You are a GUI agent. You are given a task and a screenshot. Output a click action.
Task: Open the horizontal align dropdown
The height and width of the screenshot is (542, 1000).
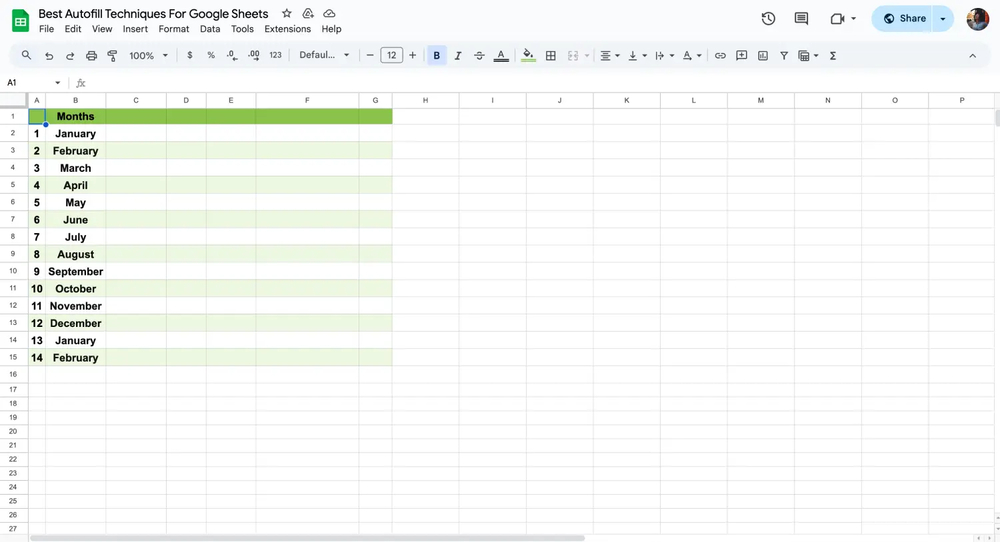tap(609, 56)
